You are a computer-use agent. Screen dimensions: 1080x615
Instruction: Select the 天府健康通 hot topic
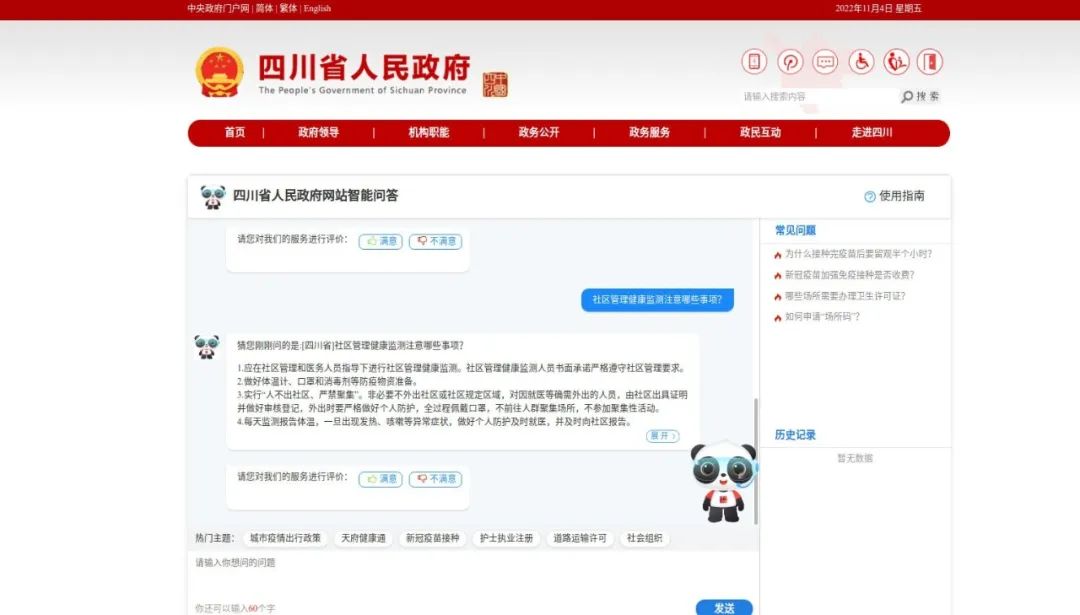tap(362, 538)
